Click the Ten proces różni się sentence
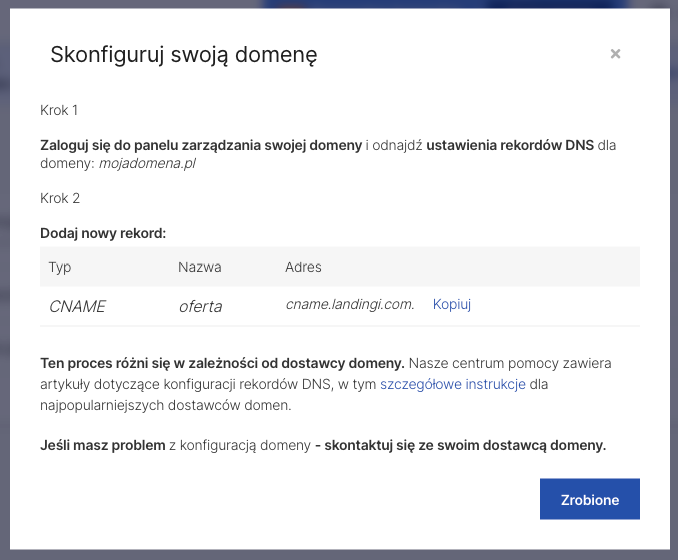 [x=222, y=363]
